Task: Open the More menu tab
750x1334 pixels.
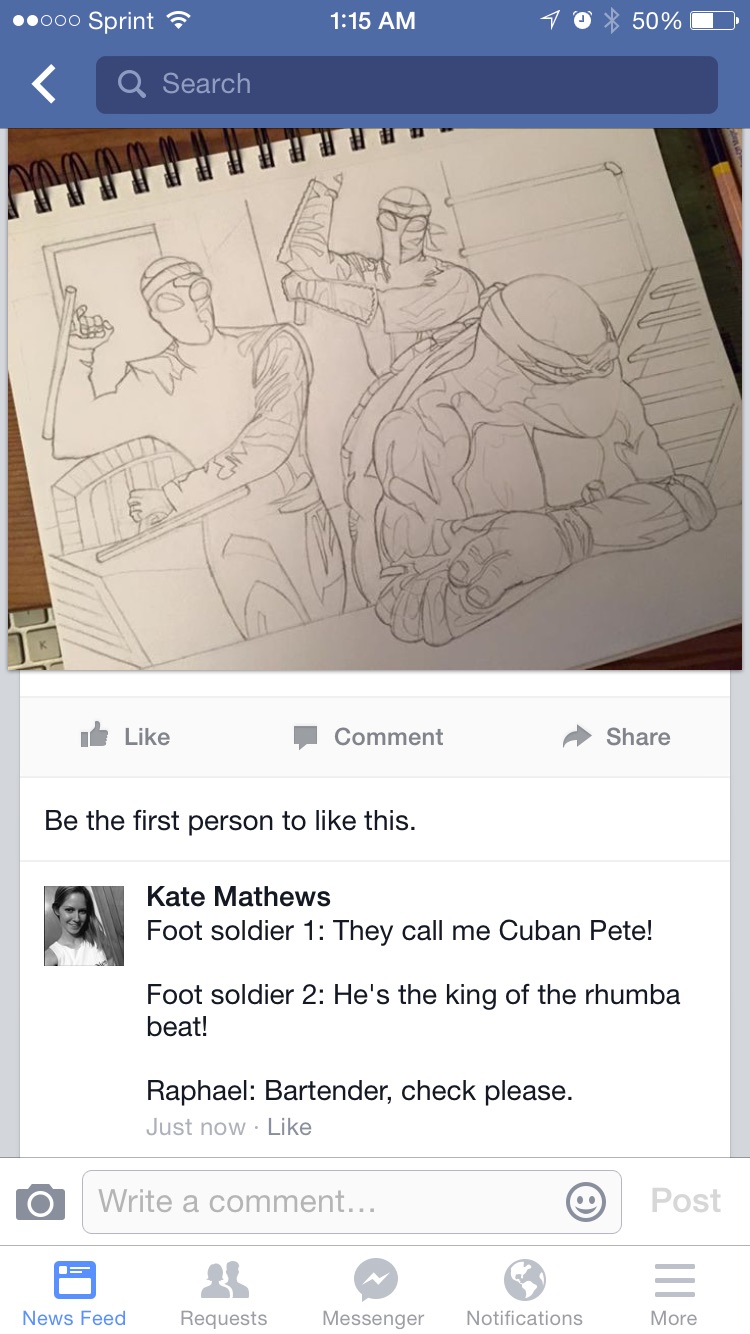Action: click(674, 1290)
